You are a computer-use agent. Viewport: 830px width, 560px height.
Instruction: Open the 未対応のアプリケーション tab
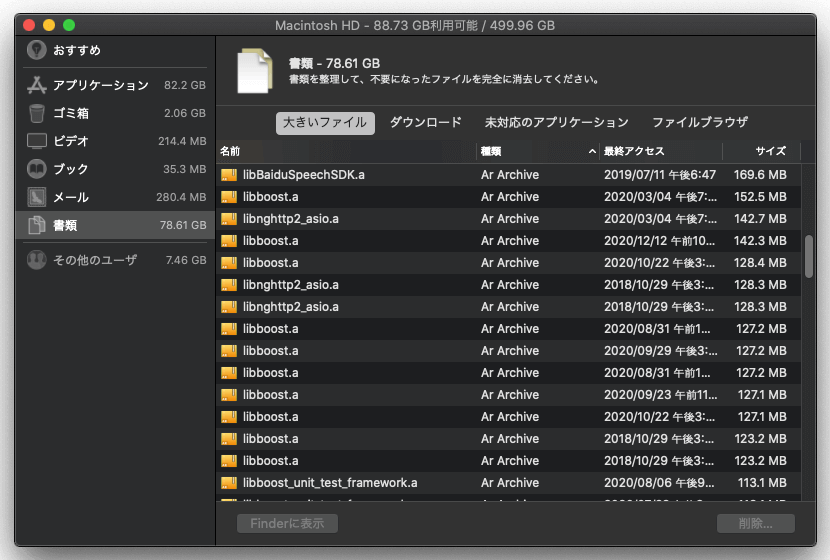(x=556, y=122)
